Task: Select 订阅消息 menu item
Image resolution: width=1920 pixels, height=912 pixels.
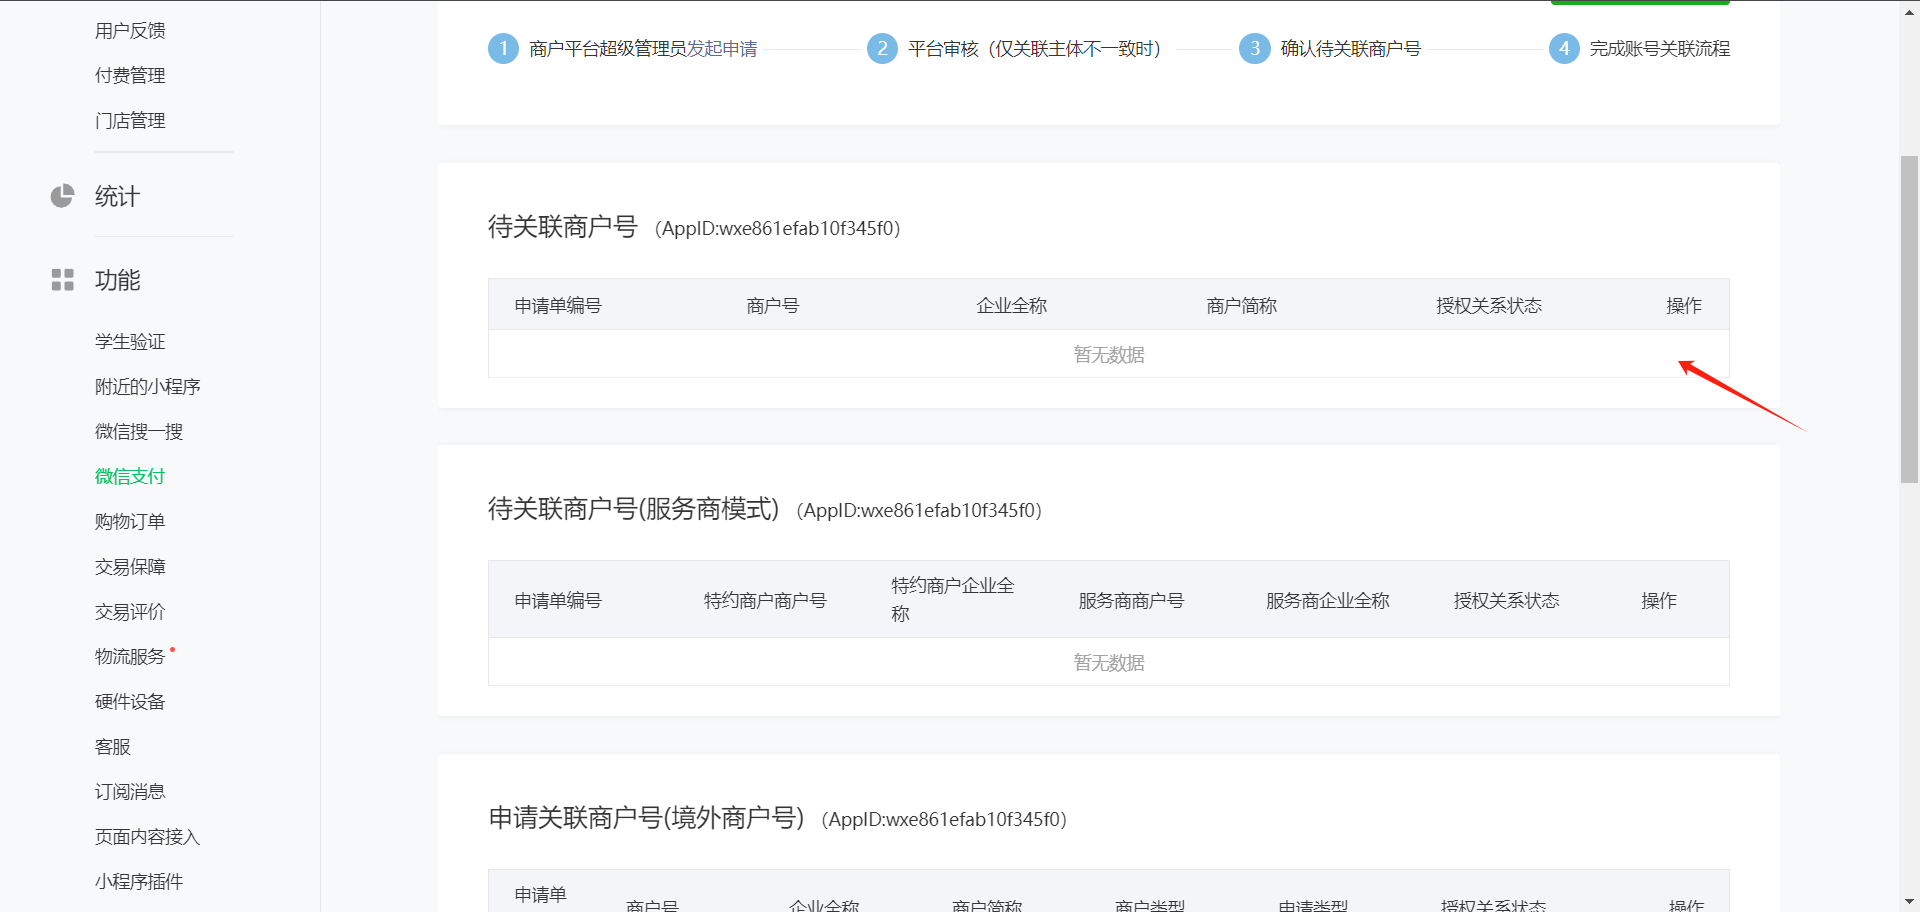Action: click(x=130, y=792)
